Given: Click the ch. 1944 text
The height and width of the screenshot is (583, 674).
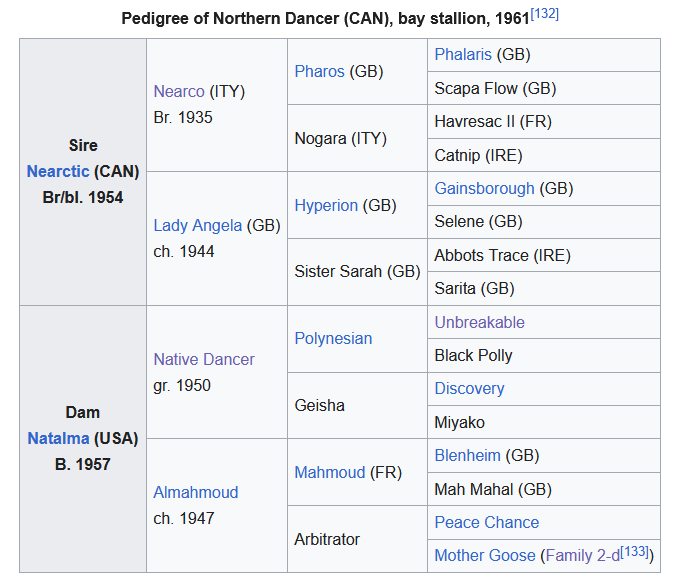Looking at the screenshot, I should (184, 252).
